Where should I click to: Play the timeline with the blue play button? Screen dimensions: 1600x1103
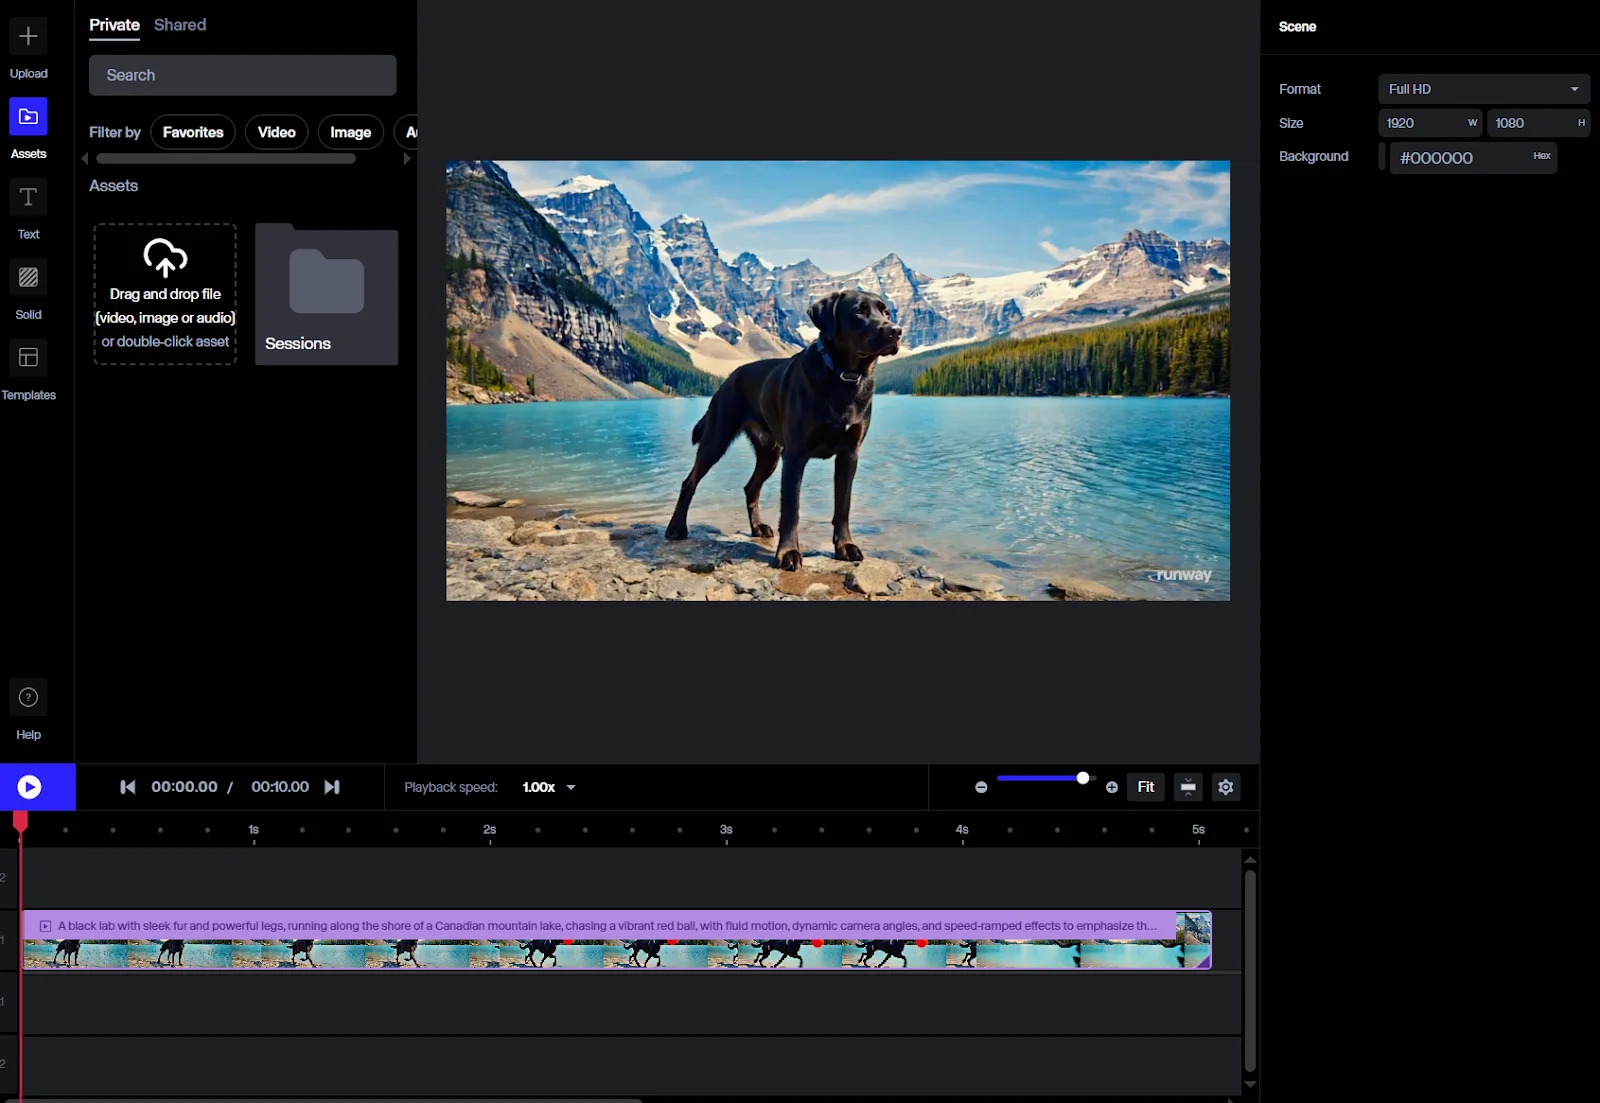[30, 787]
